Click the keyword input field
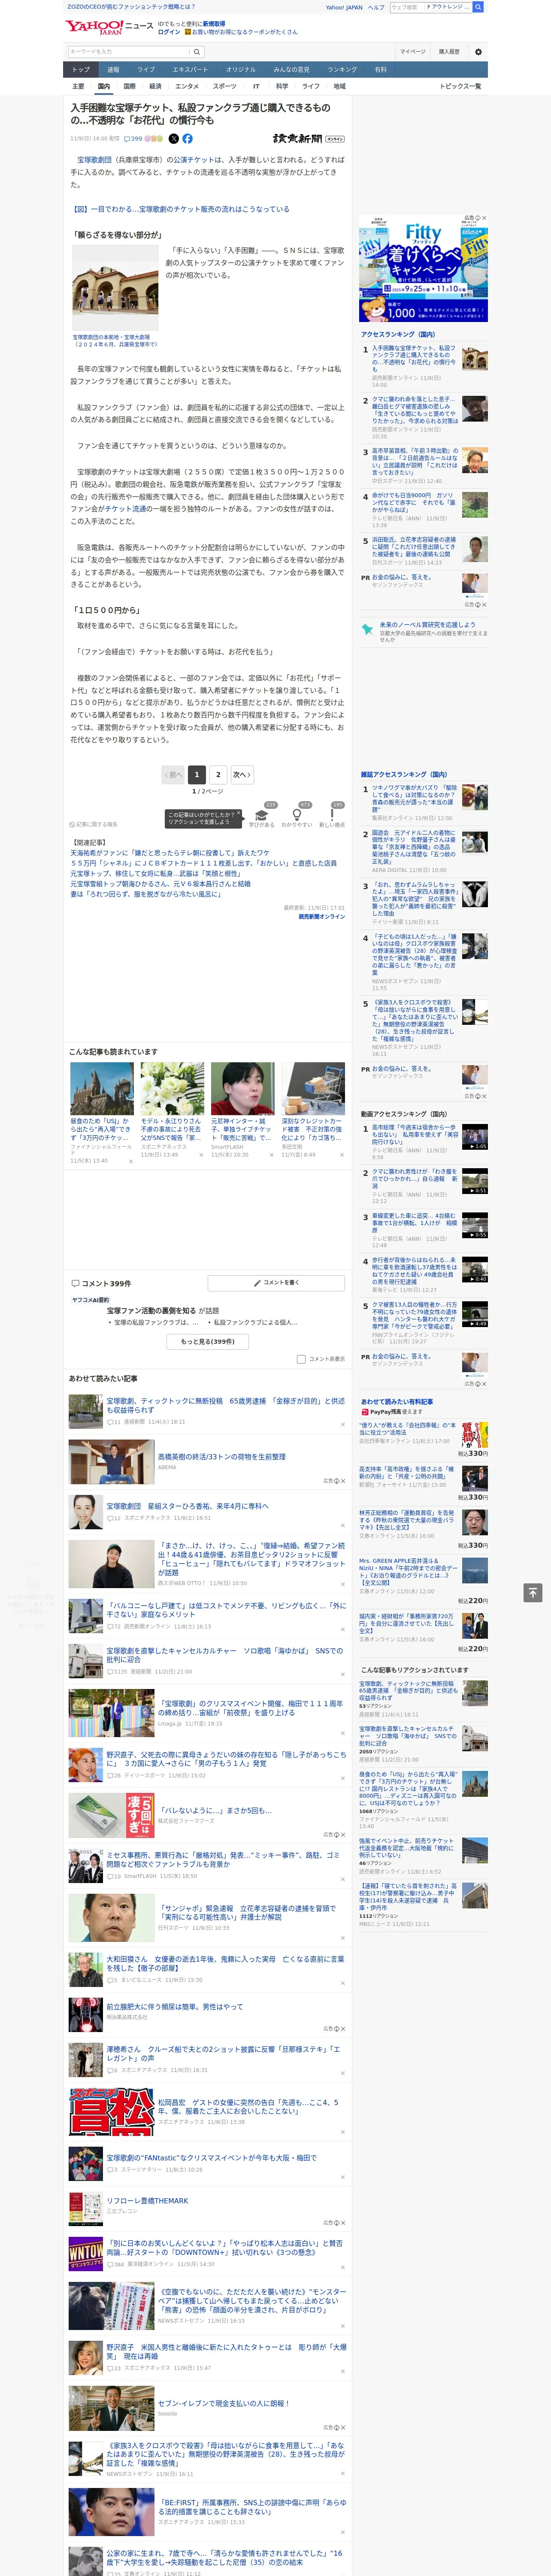 [x=129, y=52]
